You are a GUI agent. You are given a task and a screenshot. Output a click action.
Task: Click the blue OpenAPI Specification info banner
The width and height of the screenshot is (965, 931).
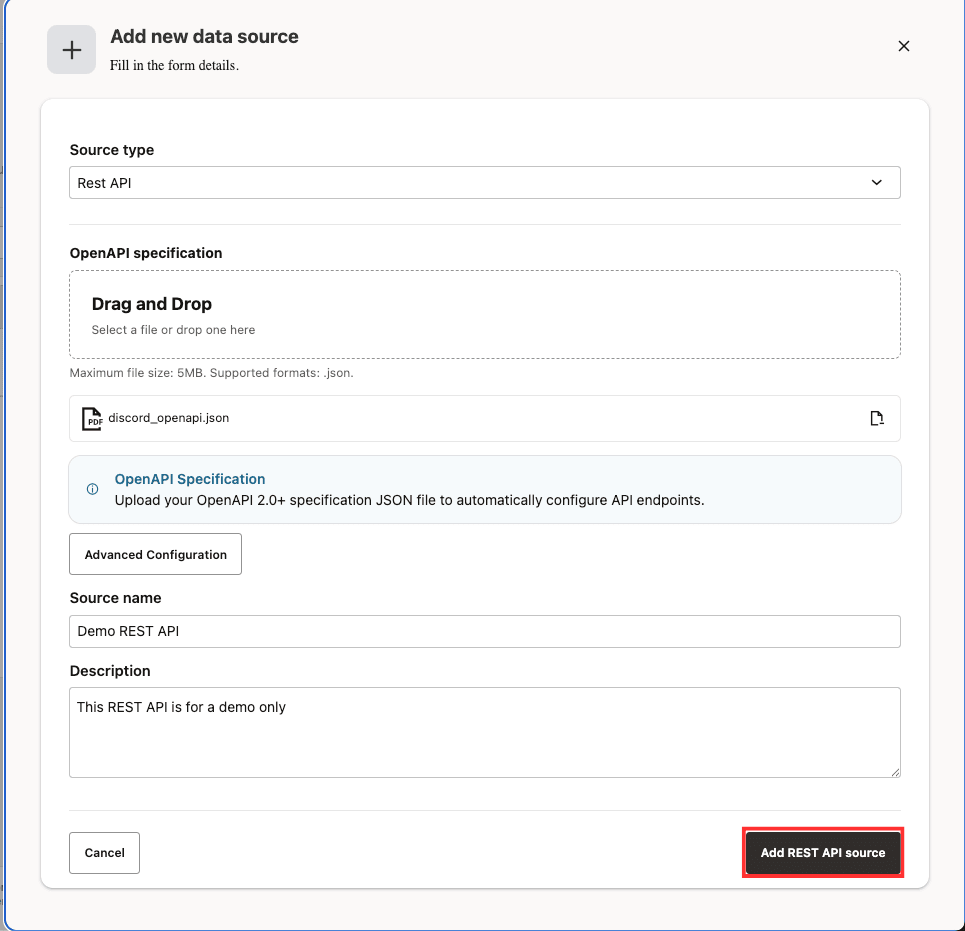pyautogui.click(x=484, y=489)
